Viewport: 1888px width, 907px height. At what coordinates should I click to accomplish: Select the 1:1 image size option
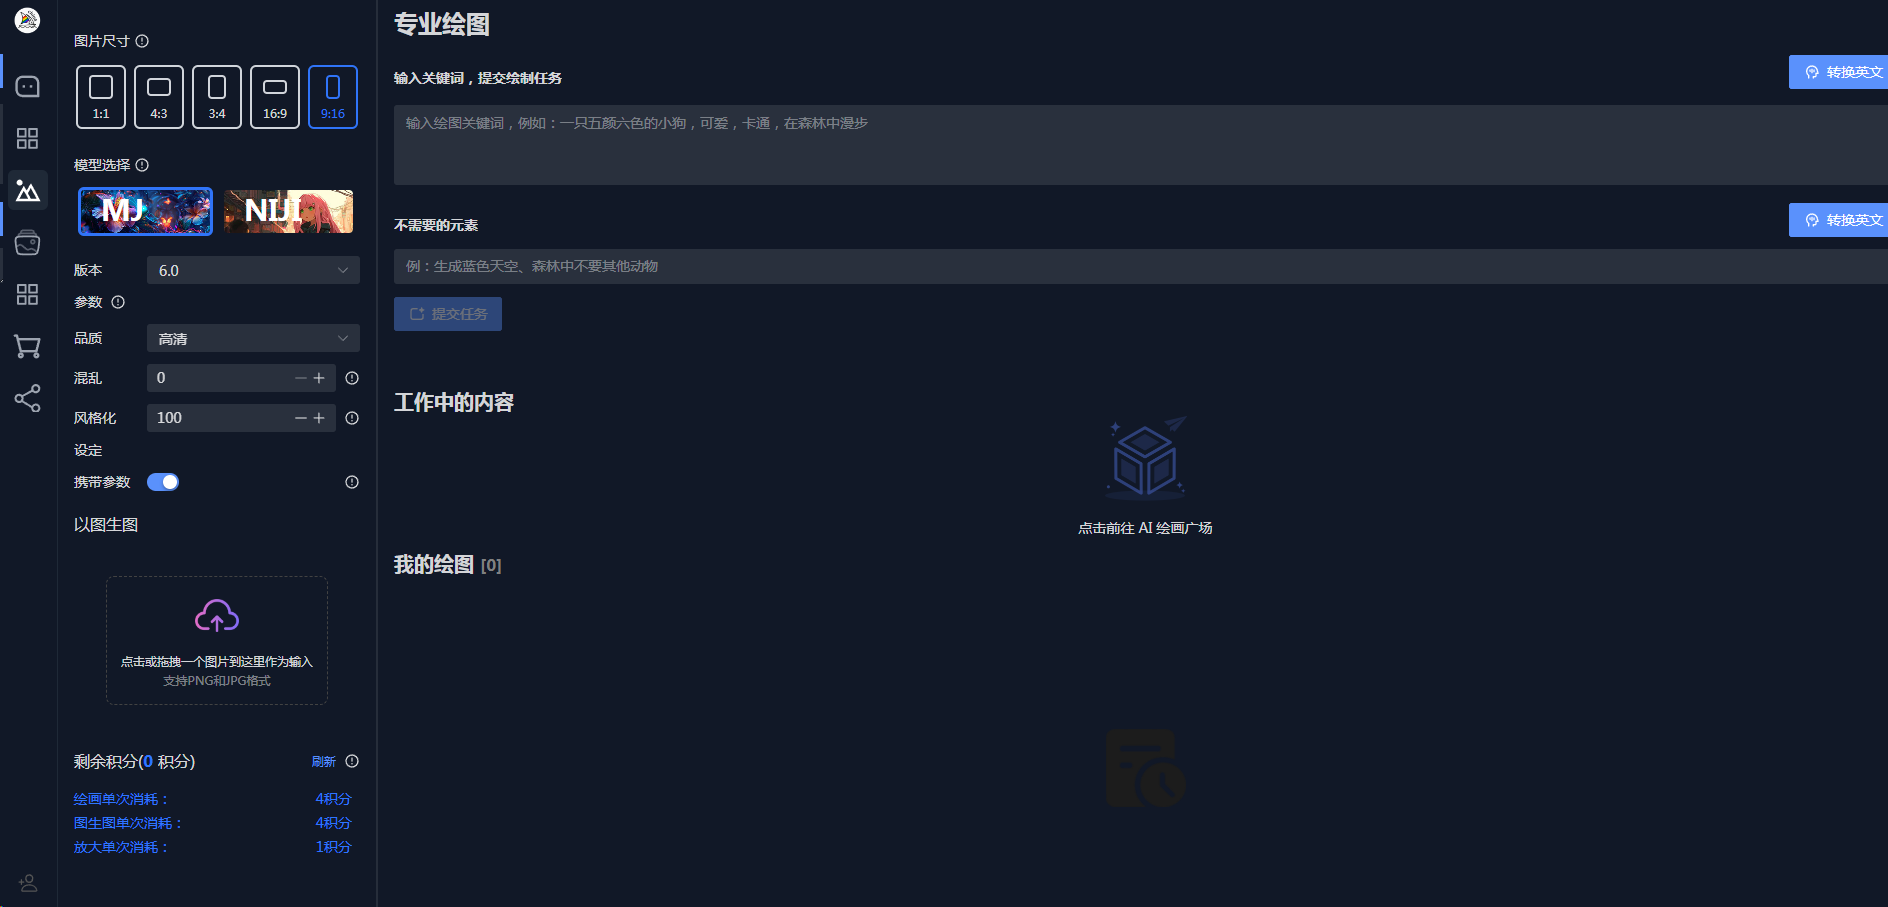(101, 97)
